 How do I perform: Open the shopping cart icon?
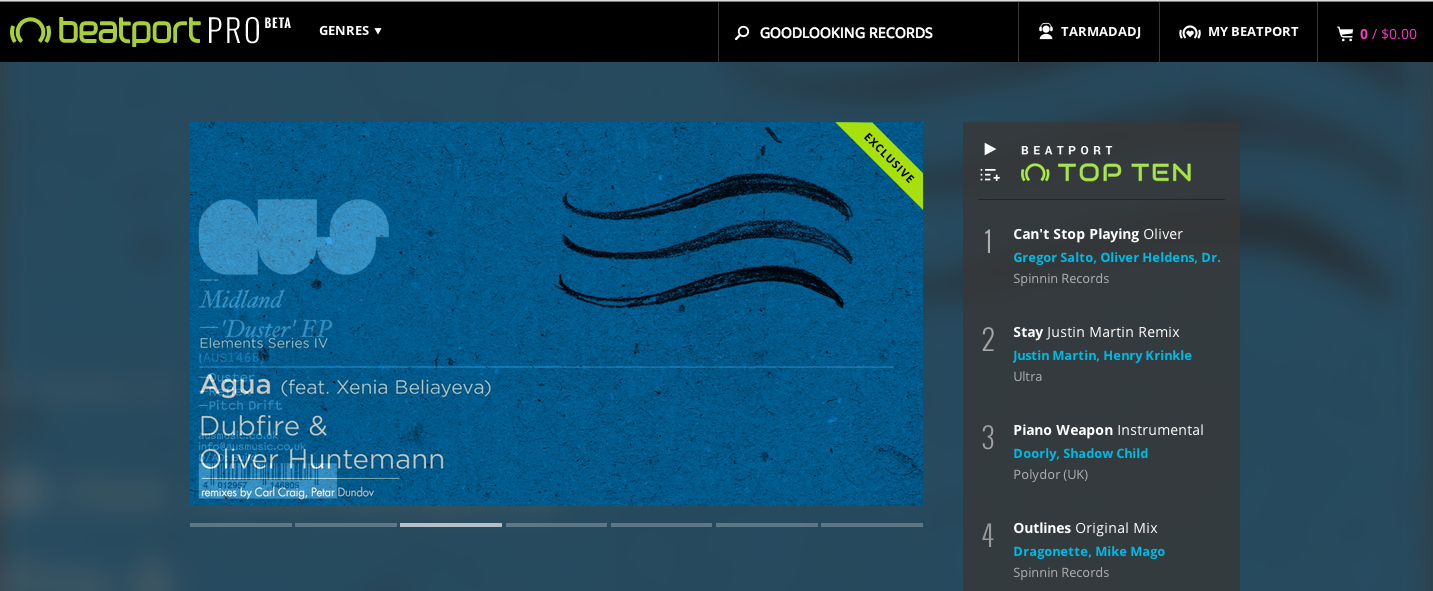pos(1345,34)
